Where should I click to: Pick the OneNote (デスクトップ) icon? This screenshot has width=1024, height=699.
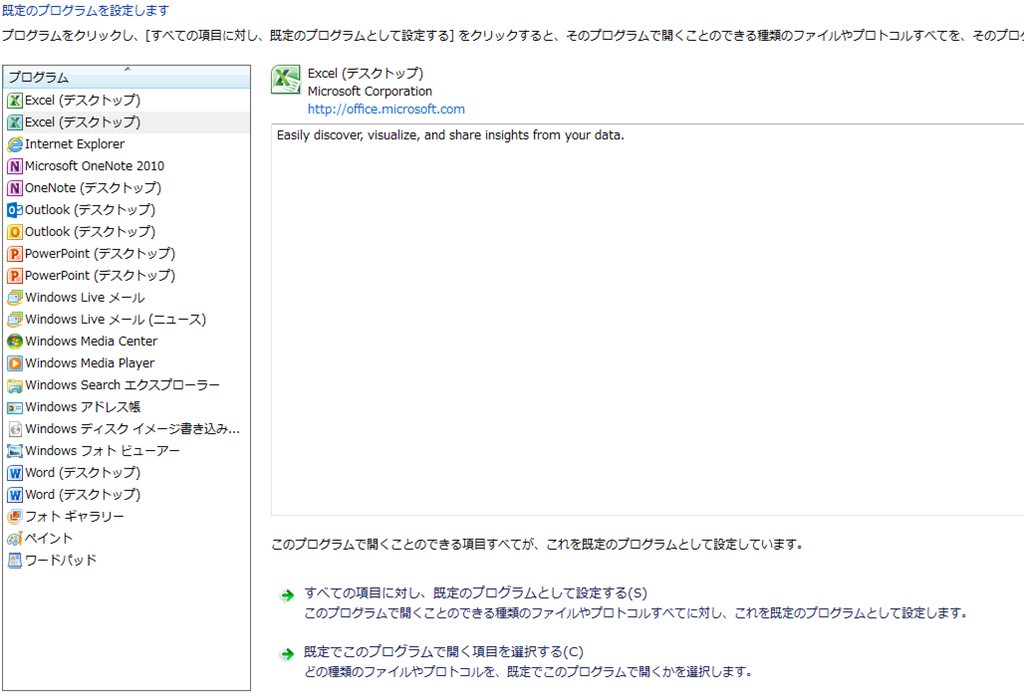point(14,188)
